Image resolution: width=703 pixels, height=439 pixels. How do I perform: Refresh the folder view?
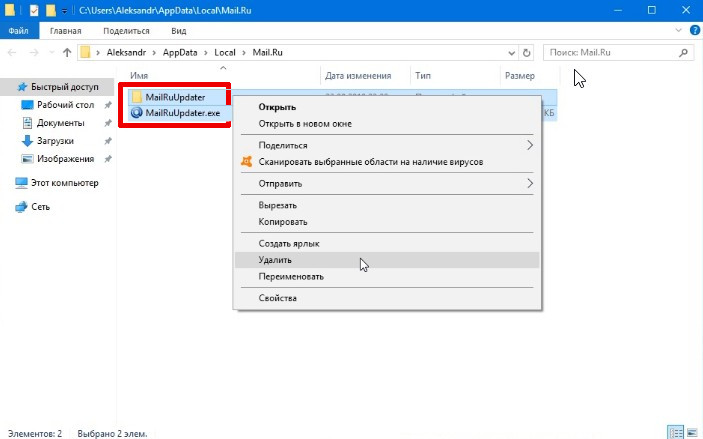527,53
